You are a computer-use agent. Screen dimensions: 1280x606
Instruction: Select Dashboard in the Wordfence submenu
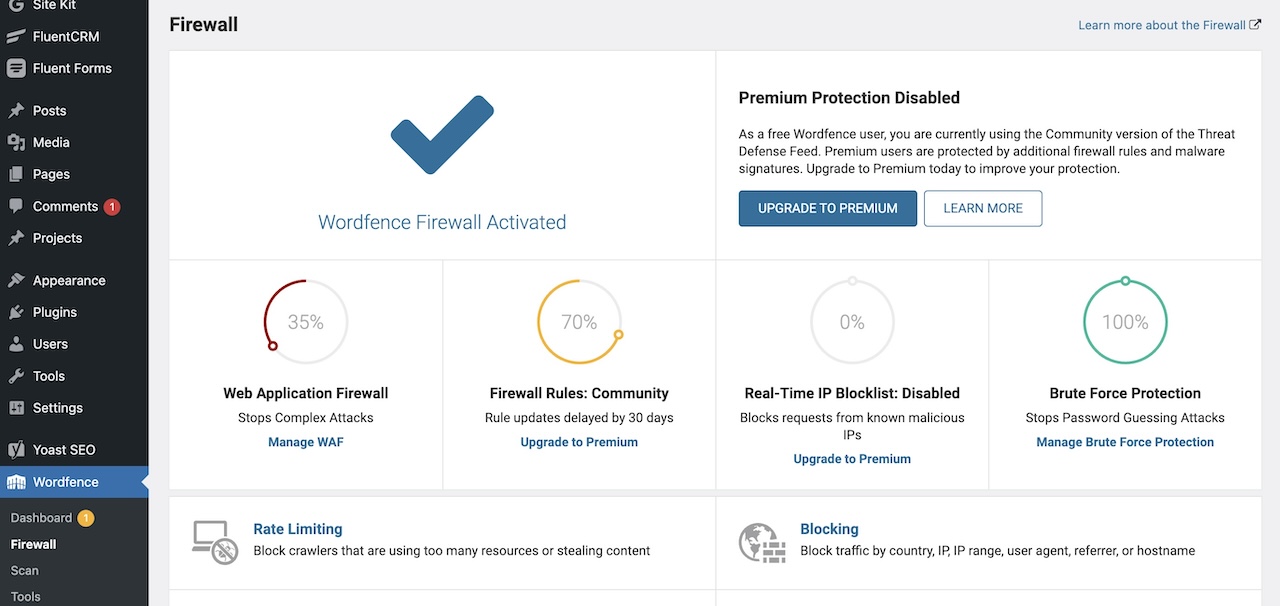[40, 518]
